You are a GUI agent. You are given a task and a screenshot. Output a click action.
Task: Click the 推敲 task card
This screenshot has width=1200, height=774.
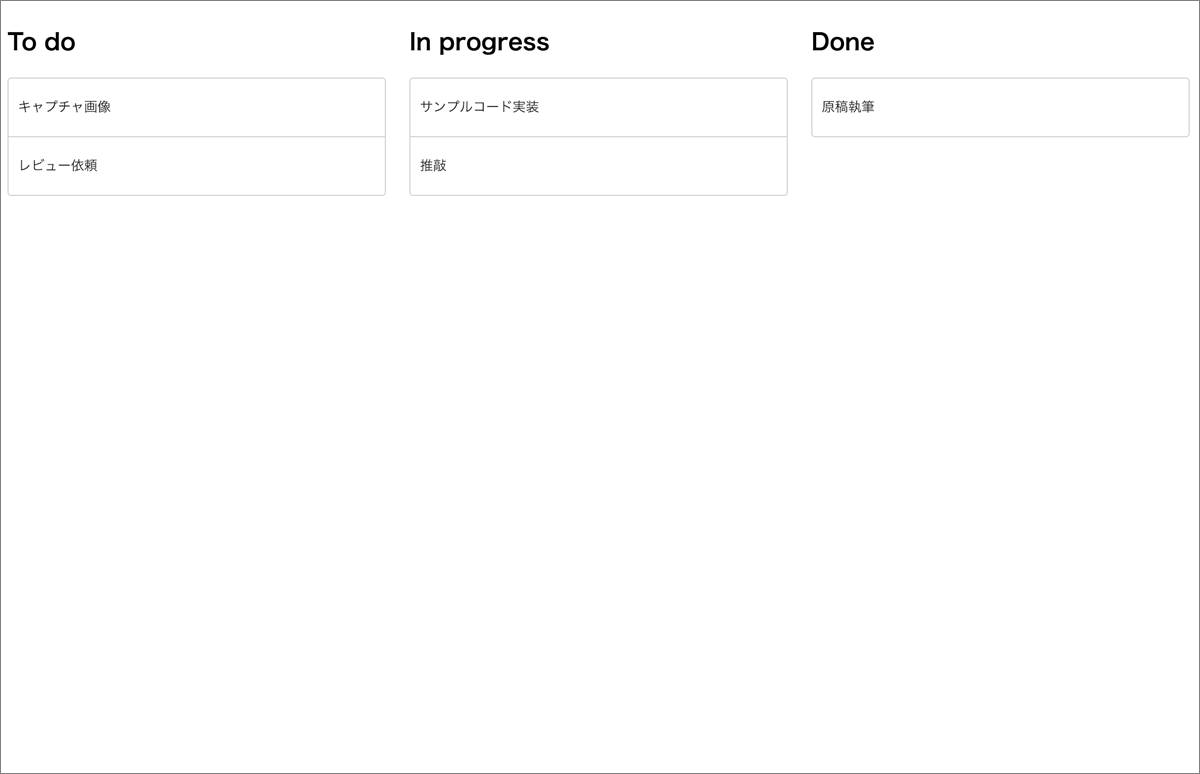tap(598, 166)
